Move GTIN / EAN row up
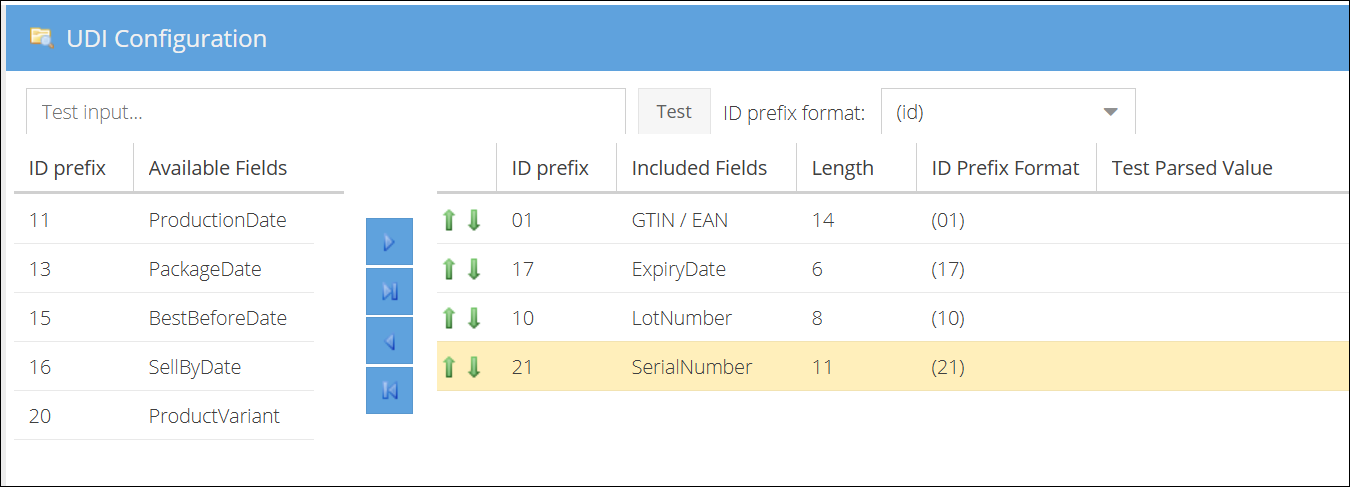Image resolution: width=1350 pixels, height=487 pixels. 449,220
